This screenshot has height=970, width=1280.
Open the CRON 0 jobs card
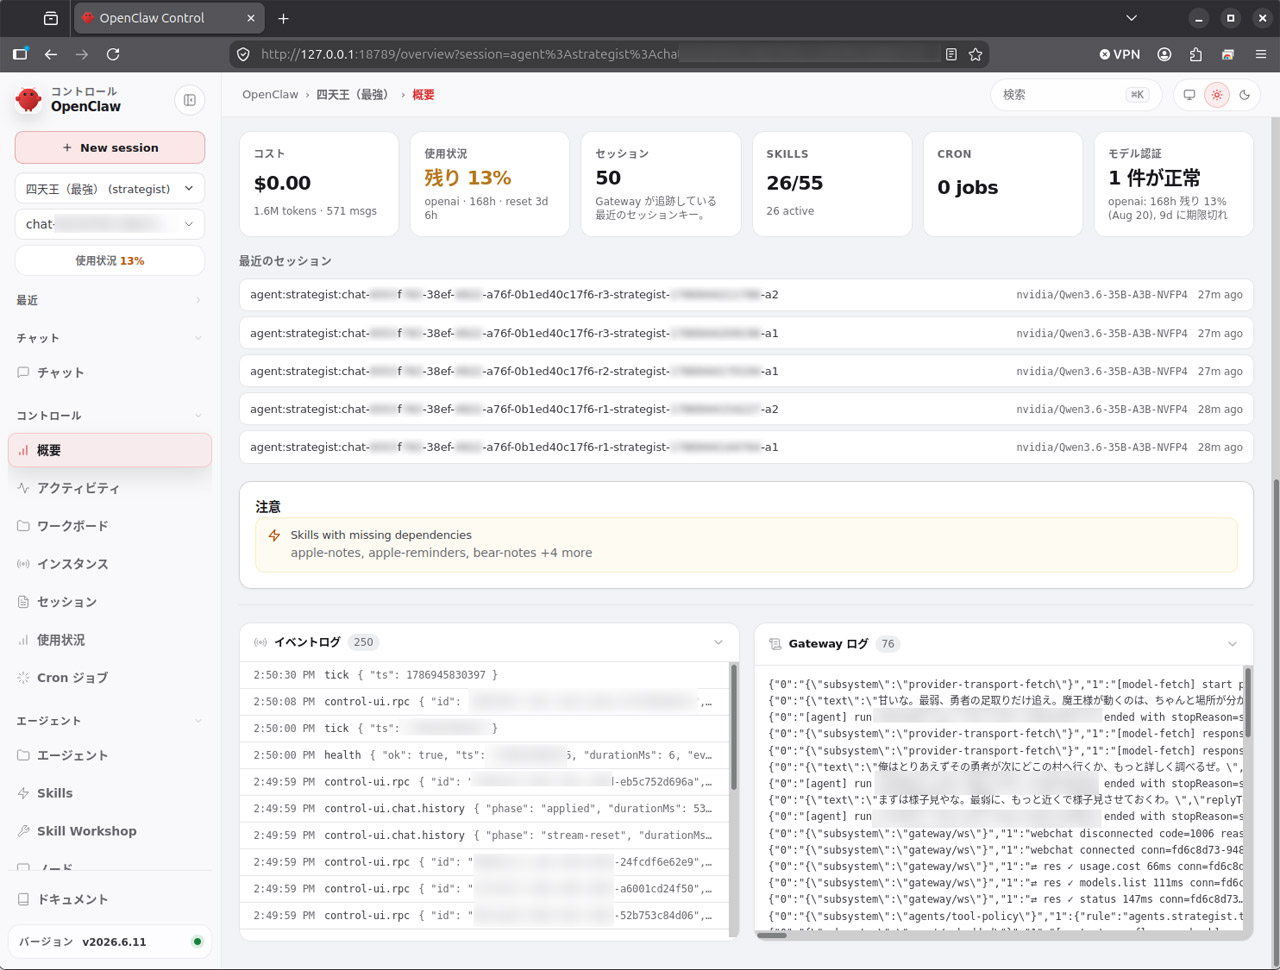point(1003,184)
